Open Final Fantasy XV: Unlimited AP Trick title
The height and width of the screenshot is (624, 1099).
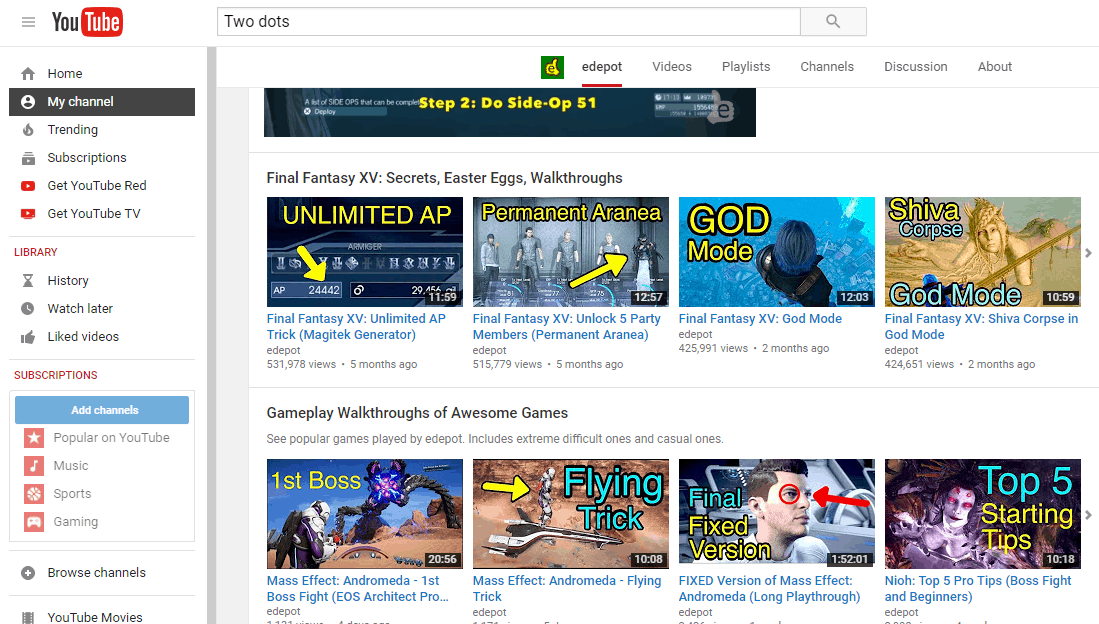coord(356,327)
